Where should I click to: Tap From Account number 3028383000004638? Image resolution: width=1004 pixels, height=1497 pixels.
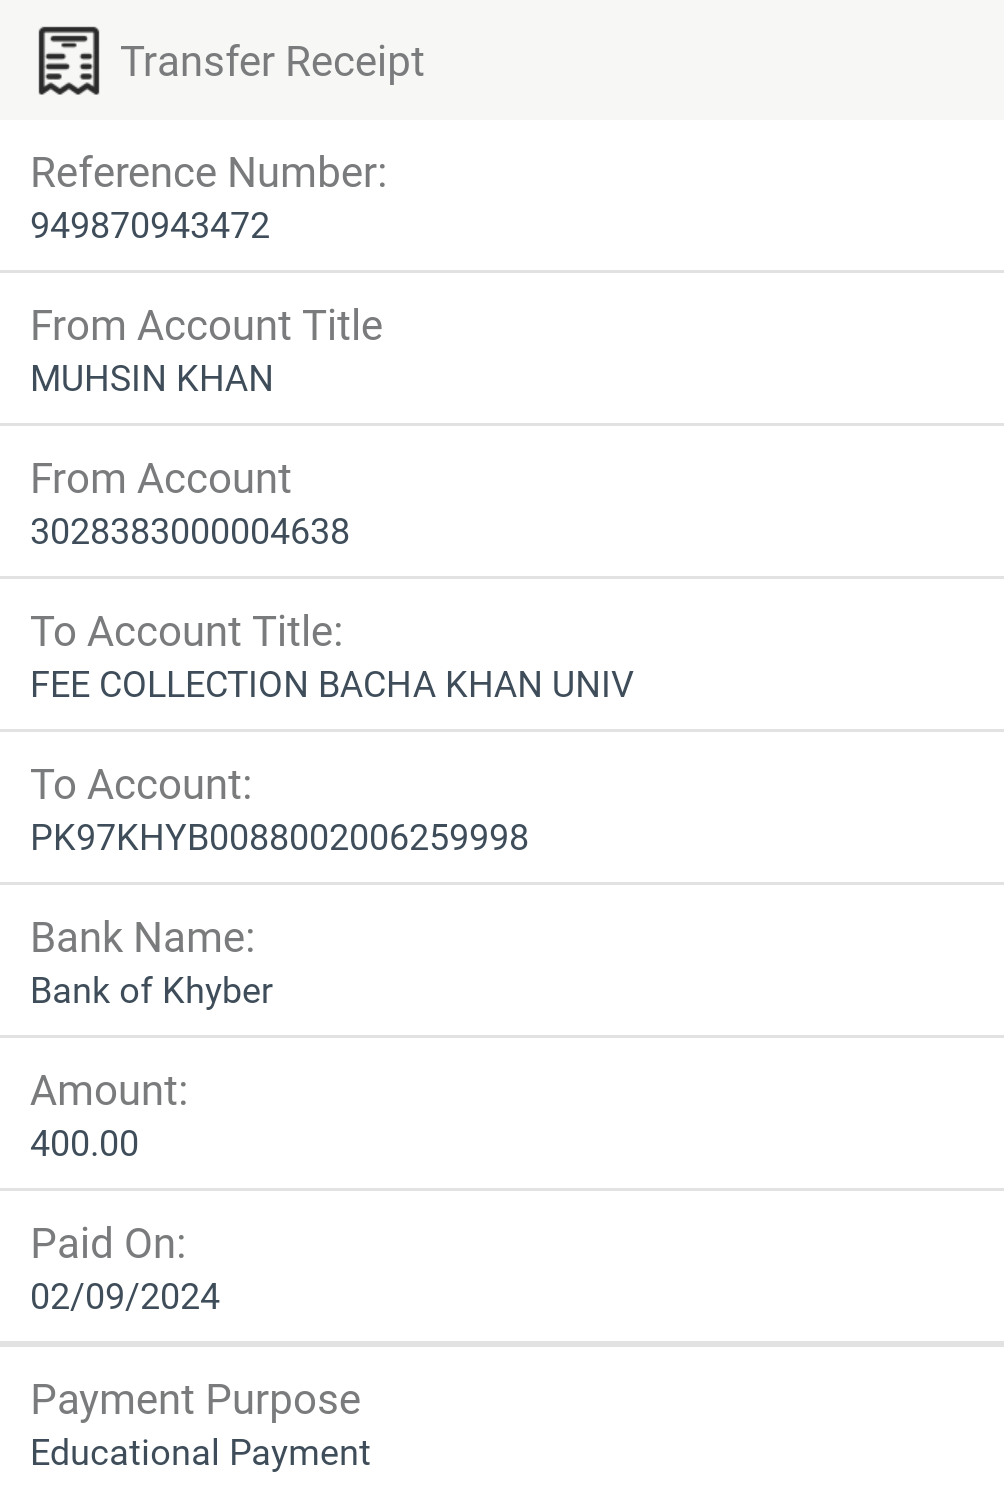[190, 532]
